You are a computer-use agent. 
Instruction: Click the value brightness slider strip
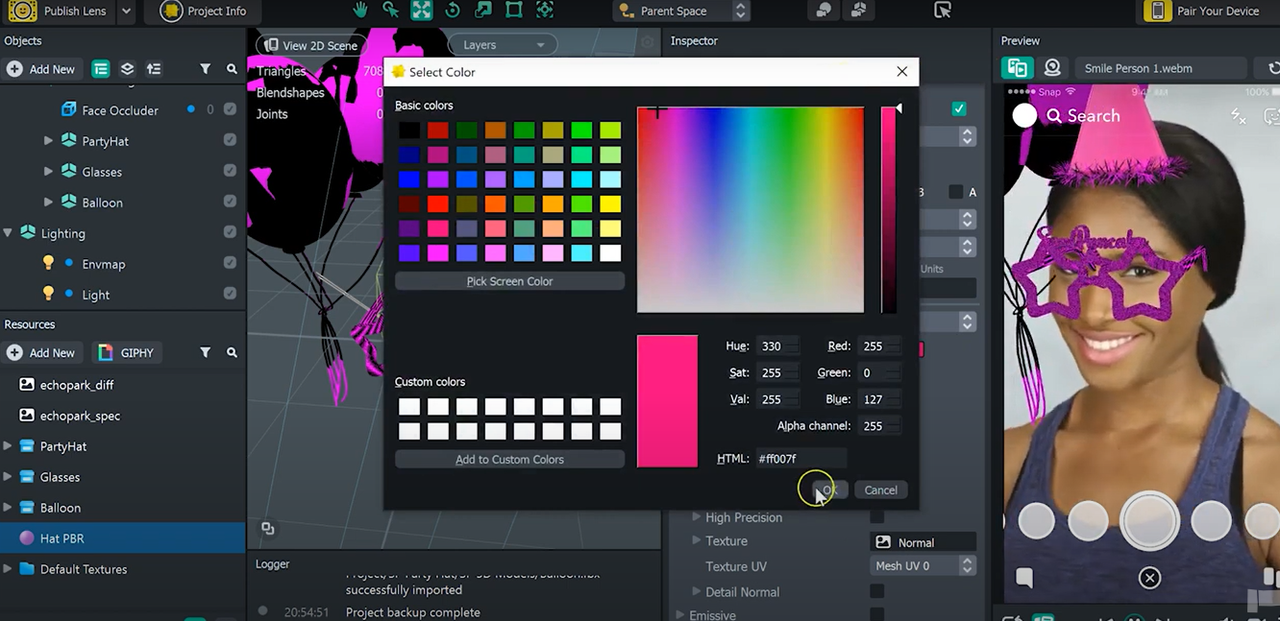(x=888, y=210)
